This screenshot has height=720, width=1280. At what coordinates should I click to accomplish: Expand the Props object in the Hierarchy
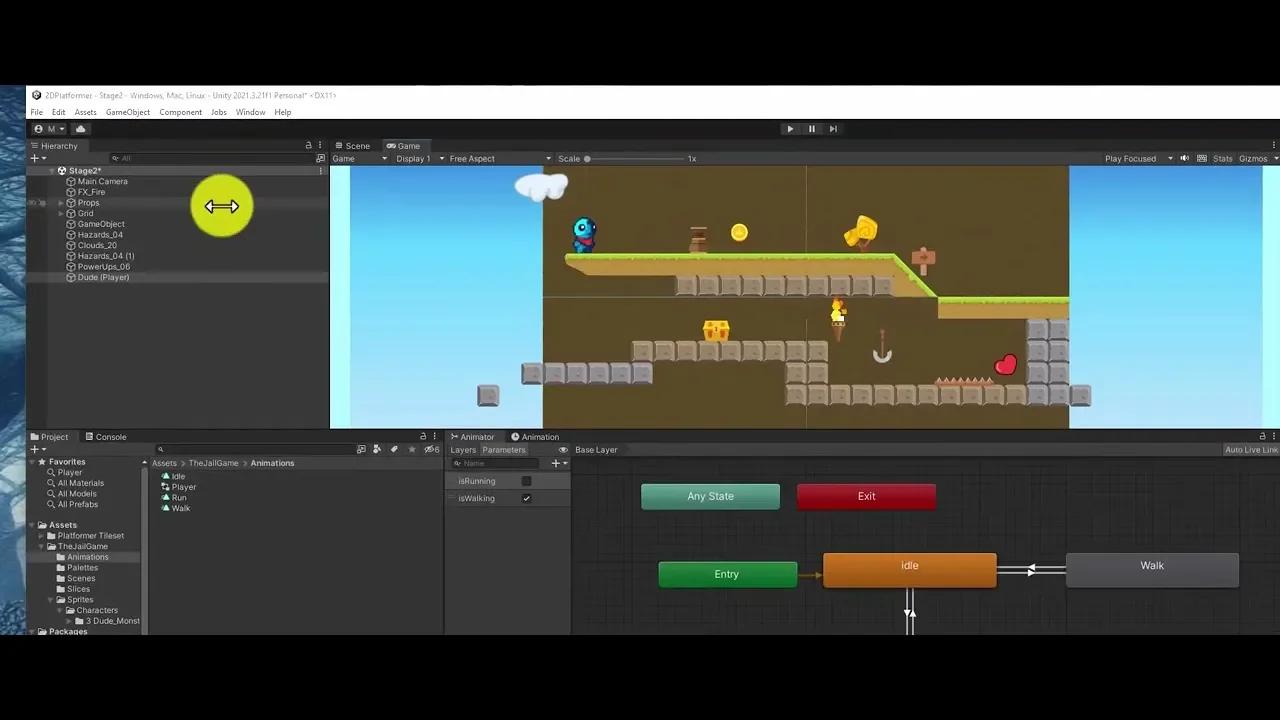tap(60, 202)
